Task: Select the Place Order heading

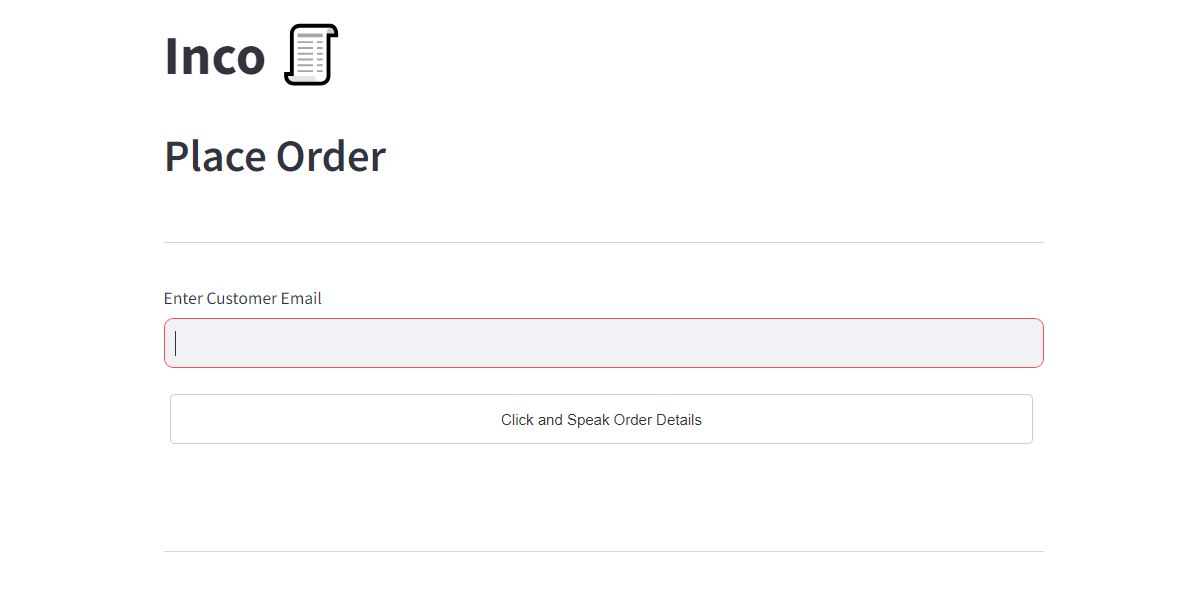Action: 275,156
